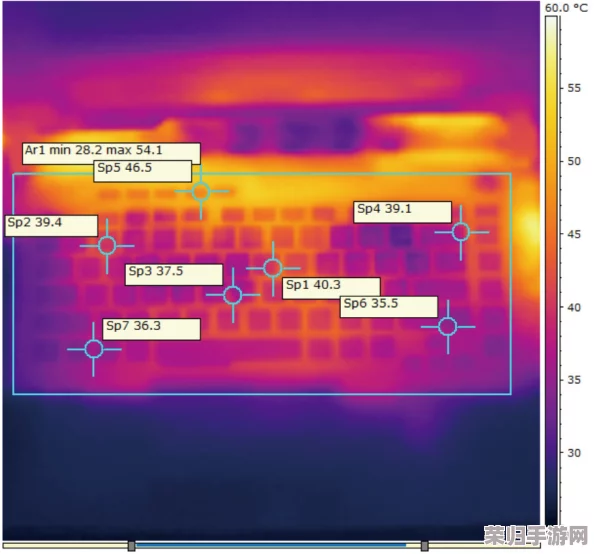Screen dimensions: 594x554
Task: Select the Sp1 40.3 temperature label
Action: coord(331,288)
